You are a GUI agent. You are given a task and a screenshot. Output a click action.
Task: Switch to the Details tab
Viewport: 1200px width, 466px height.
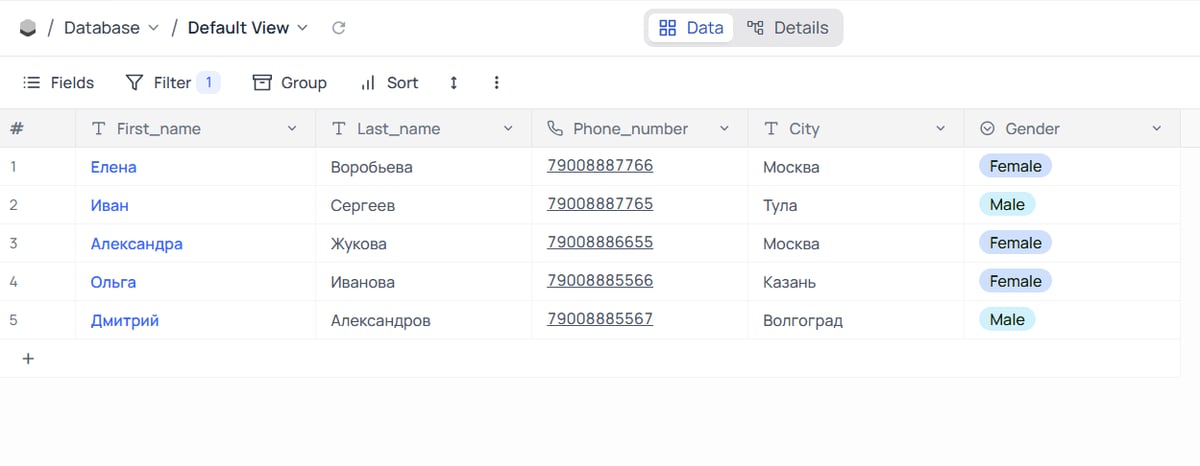tap(788, 28)
